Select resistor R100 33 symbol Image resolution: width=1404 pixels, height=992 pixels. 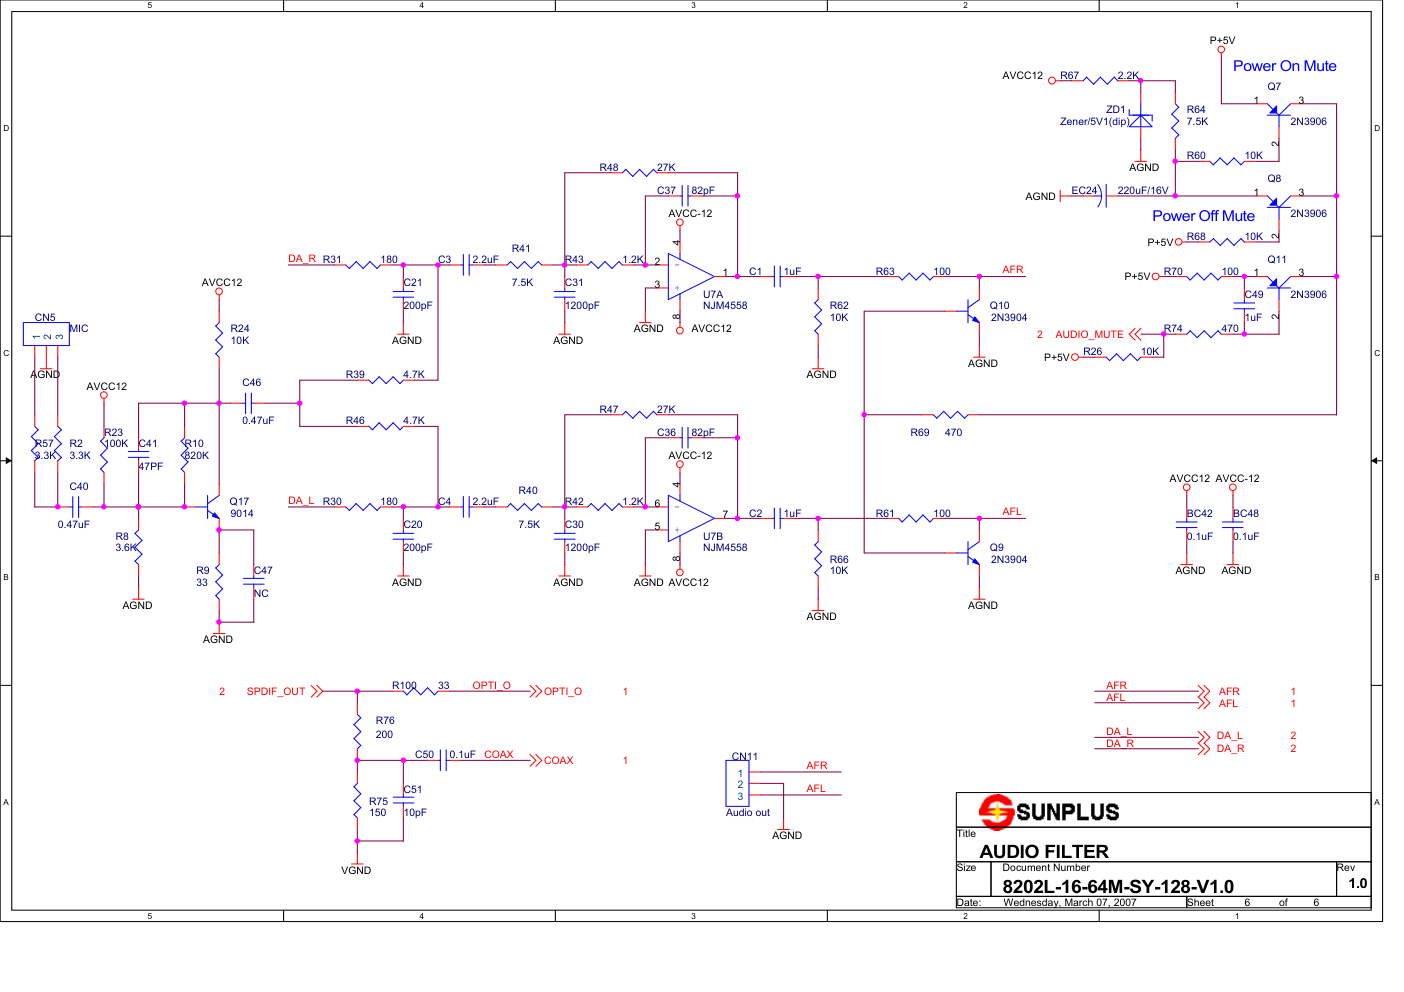pos(421,691)
